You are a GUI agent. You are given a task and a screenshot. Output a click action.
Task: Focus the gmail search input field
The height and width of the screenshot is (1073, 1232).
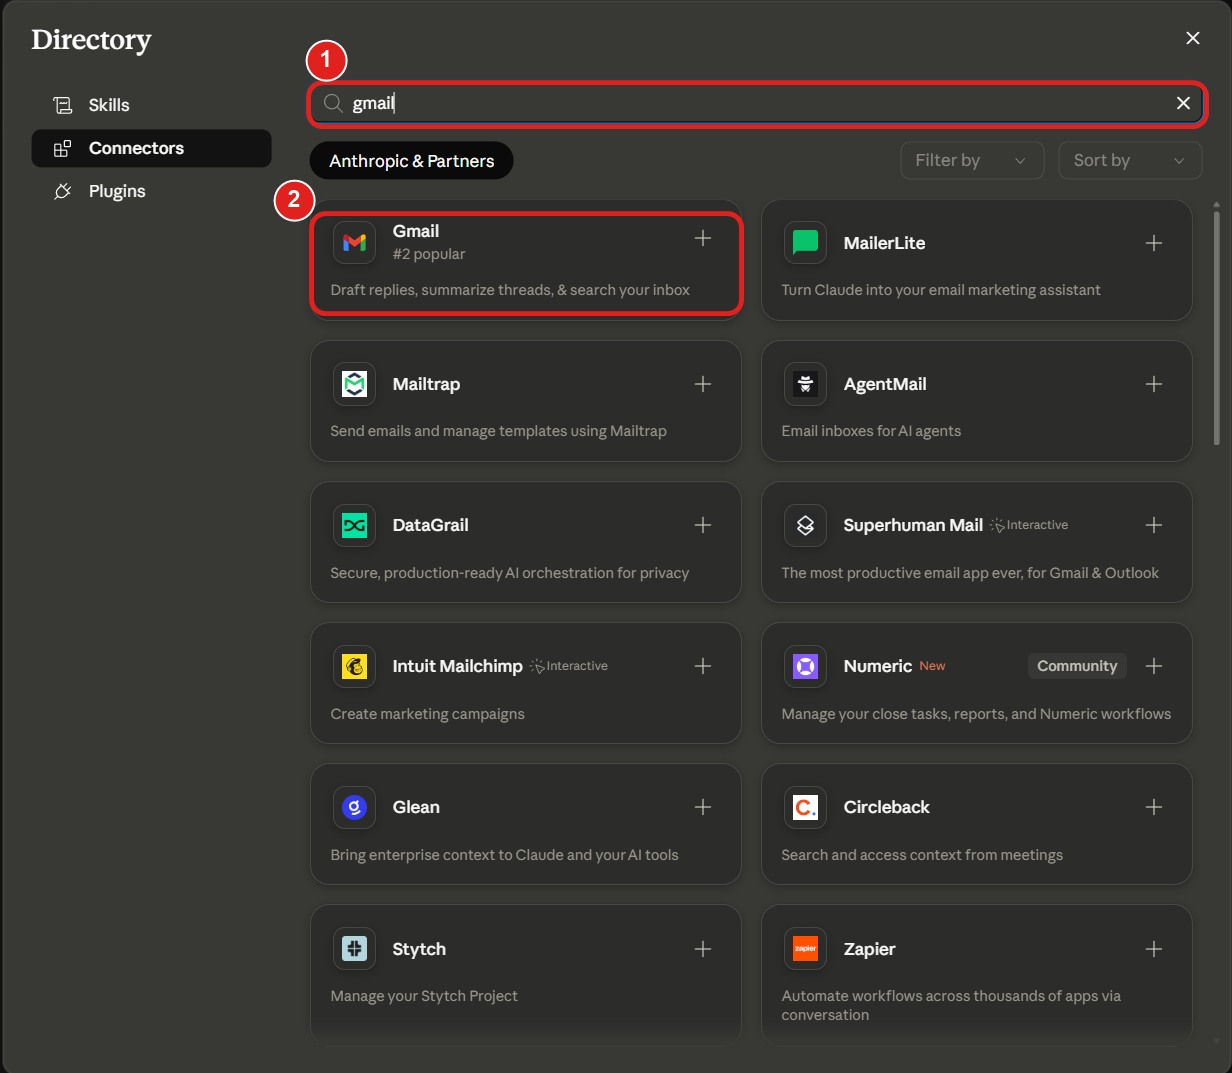tap(758, 103)
